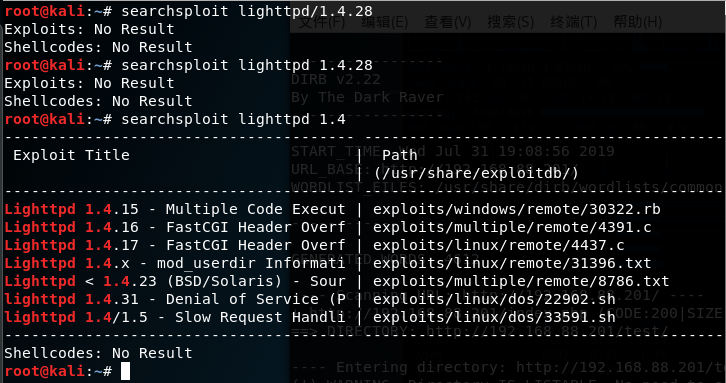
Task: Click the /usr/share/exploitdb/ path header
Action: coord(476,173)
